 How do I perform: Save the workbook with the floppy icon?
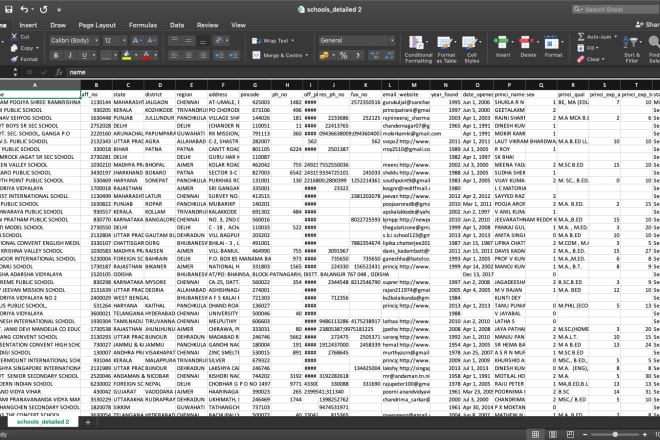click(8, 9)
